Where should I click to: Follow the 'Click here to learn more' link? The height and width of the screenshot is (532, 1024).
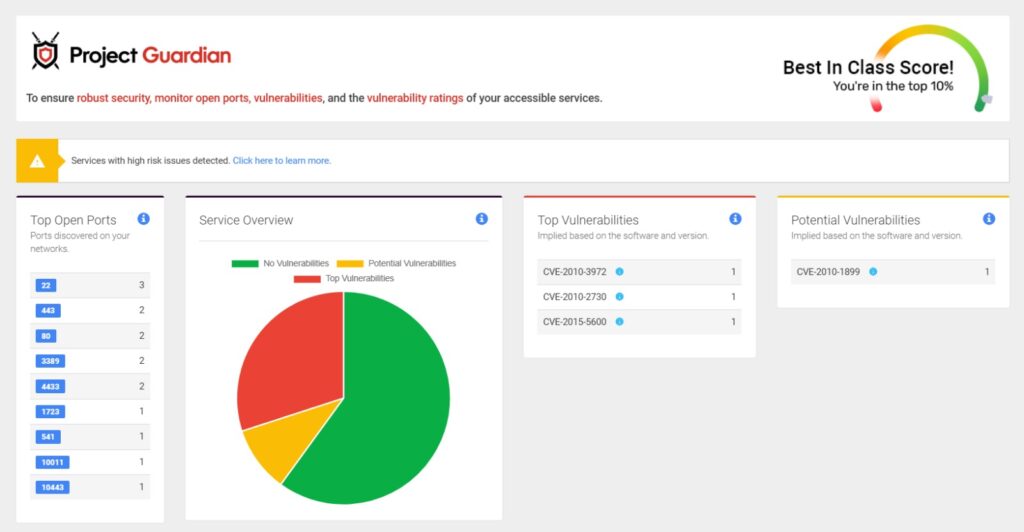click(281, 161)
